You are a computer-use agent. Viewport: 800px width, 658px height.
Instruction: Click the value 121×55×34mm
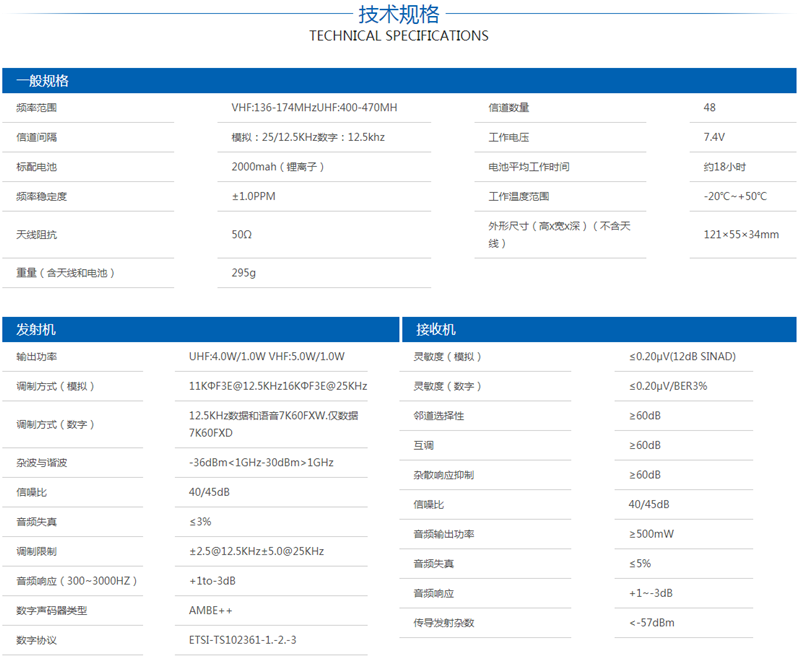[741, 235]
